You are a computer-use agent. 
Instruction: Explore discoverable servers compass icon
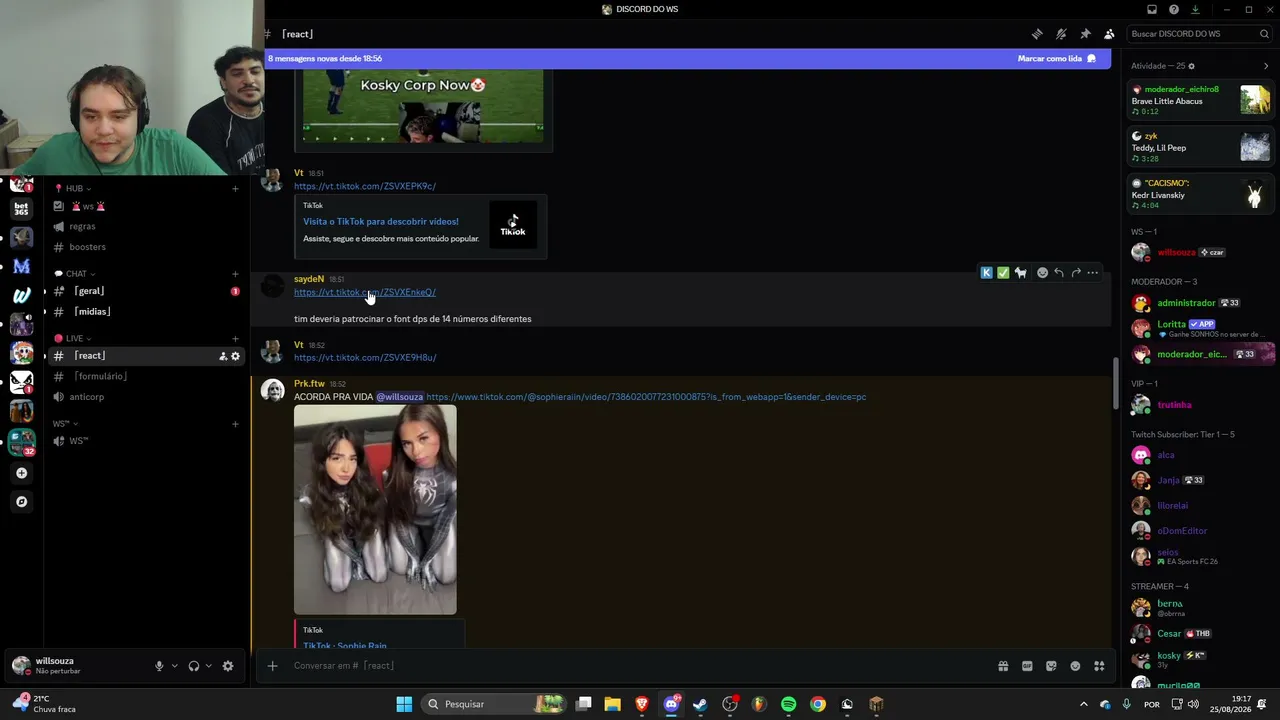point(21,502)
